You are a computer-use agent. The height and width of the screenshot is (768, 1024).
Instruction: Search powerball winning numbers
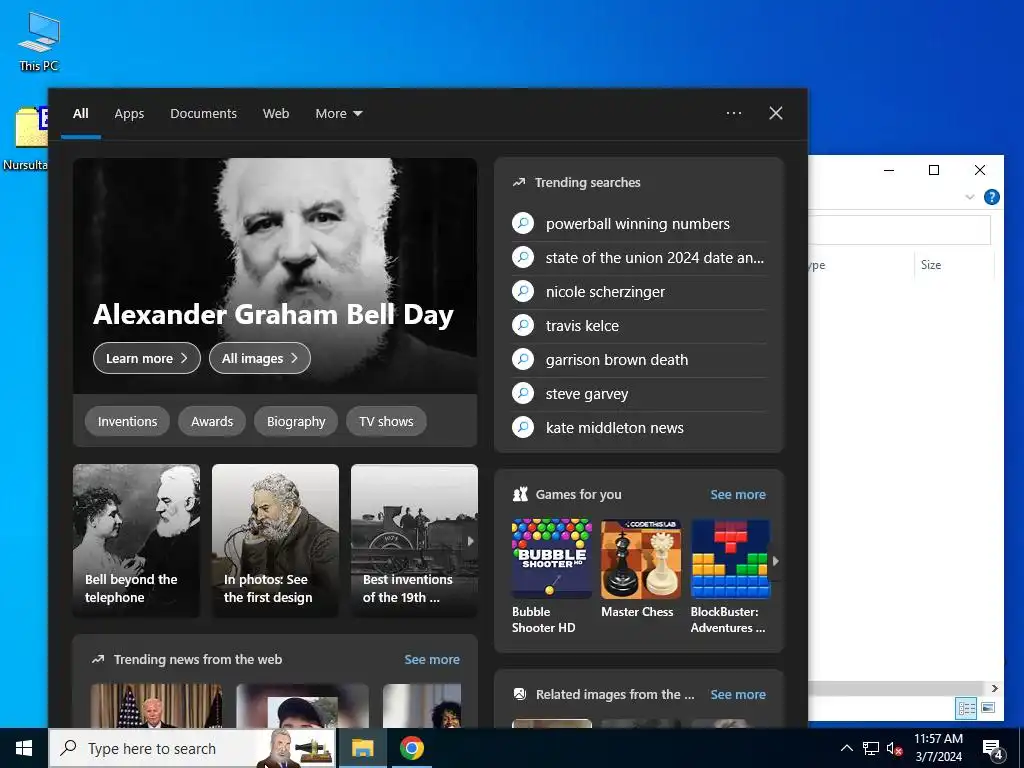coord(638,224)
